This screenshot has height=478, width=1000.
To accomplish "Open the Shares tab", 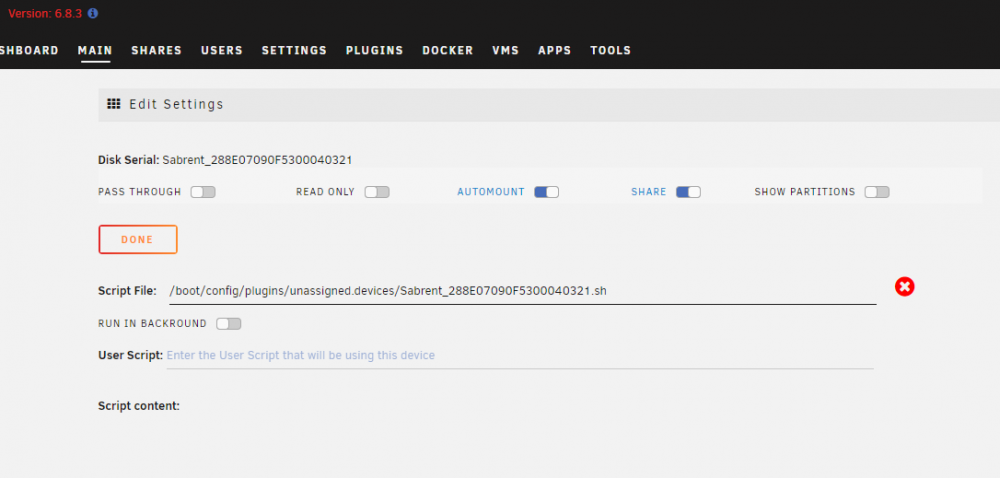I will tap(156, 50).
